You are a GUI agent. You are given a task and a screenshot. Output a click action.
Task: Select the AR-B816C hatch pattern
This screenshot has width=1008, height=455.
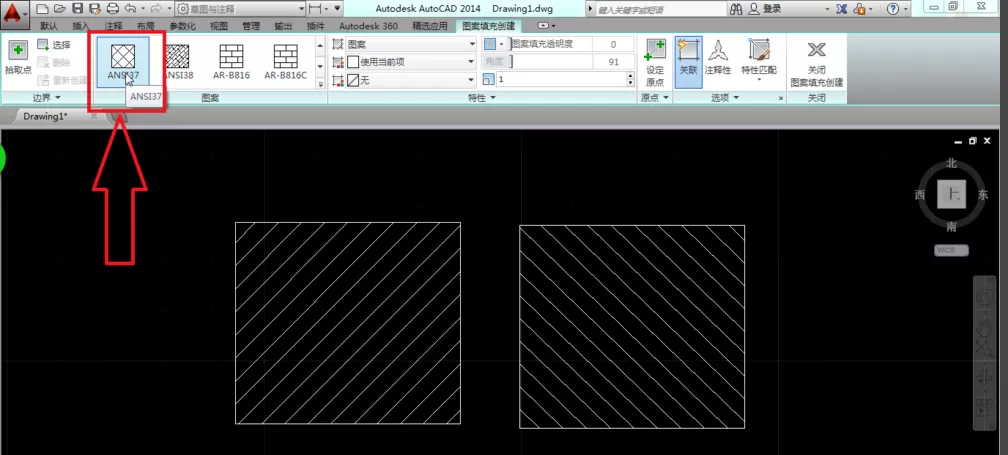click(x=285, y=62)
